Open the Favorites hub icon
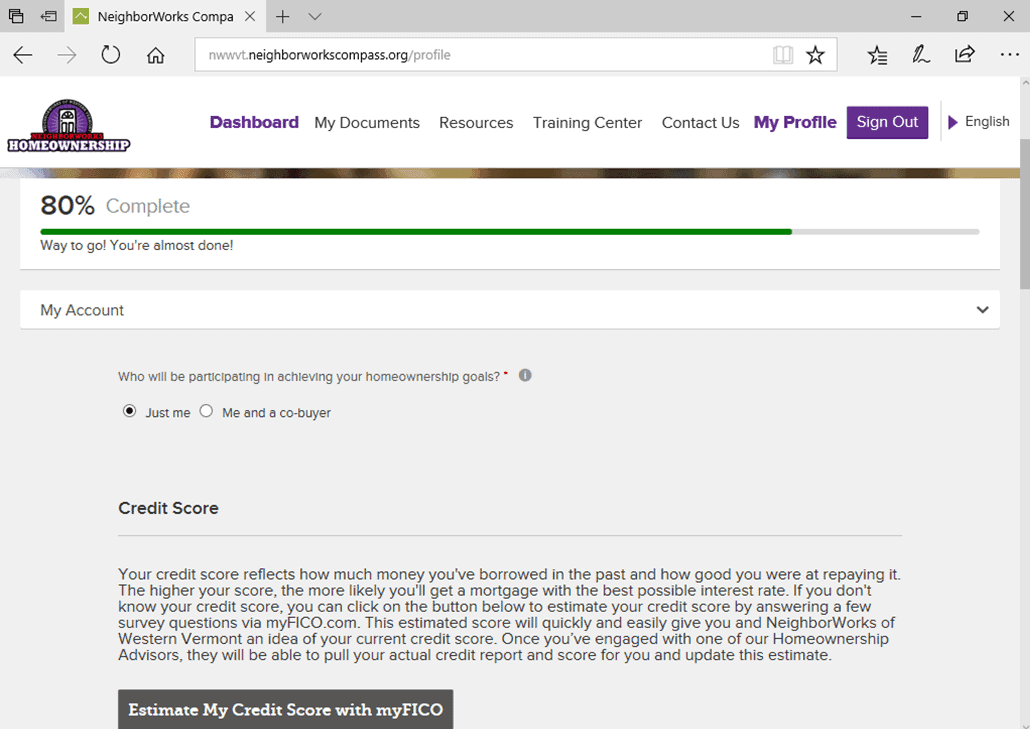The height and width of the screenshot is (729, 1030). tap(878, 55)
